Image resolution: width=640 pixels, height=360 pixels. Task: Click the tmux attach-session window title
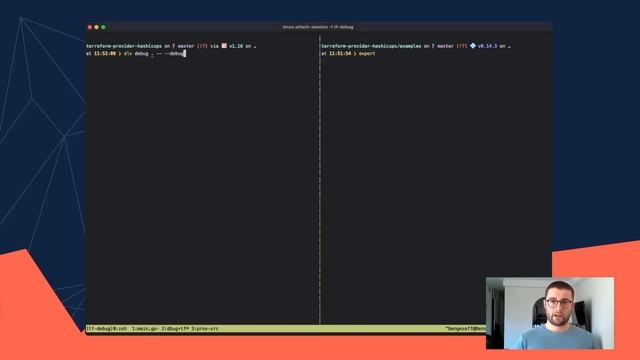318,27
